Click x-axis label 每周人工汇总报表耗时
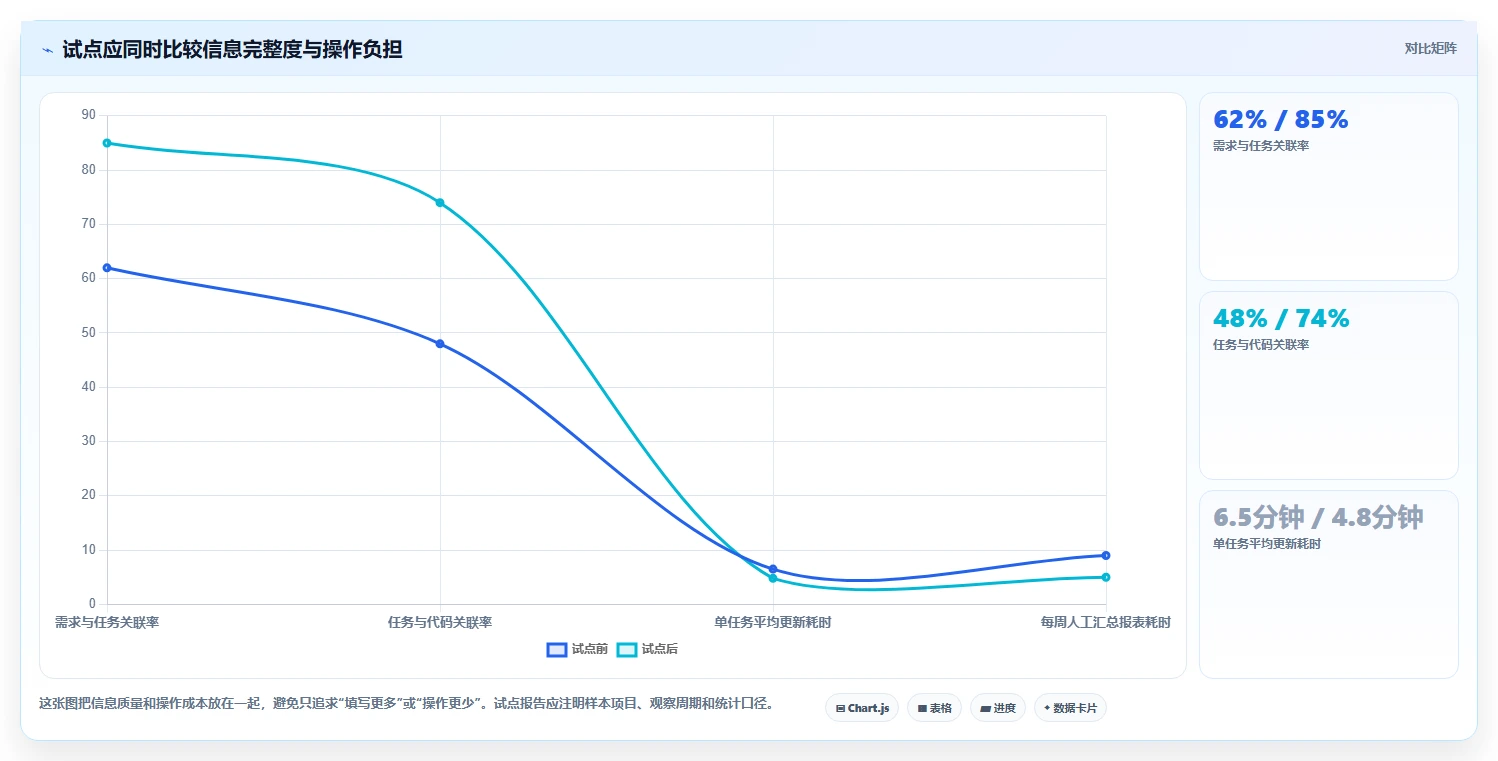 point(1105,622)
